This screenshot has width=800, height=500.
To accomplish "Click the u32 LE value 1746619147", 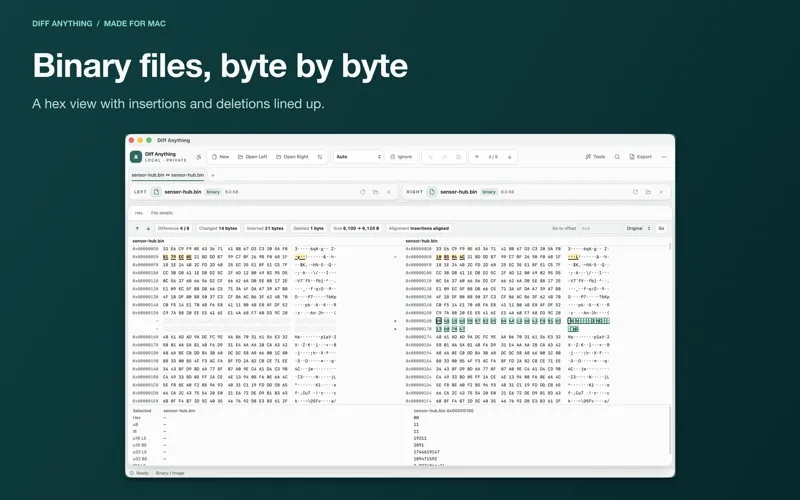I will coord(427,452).
